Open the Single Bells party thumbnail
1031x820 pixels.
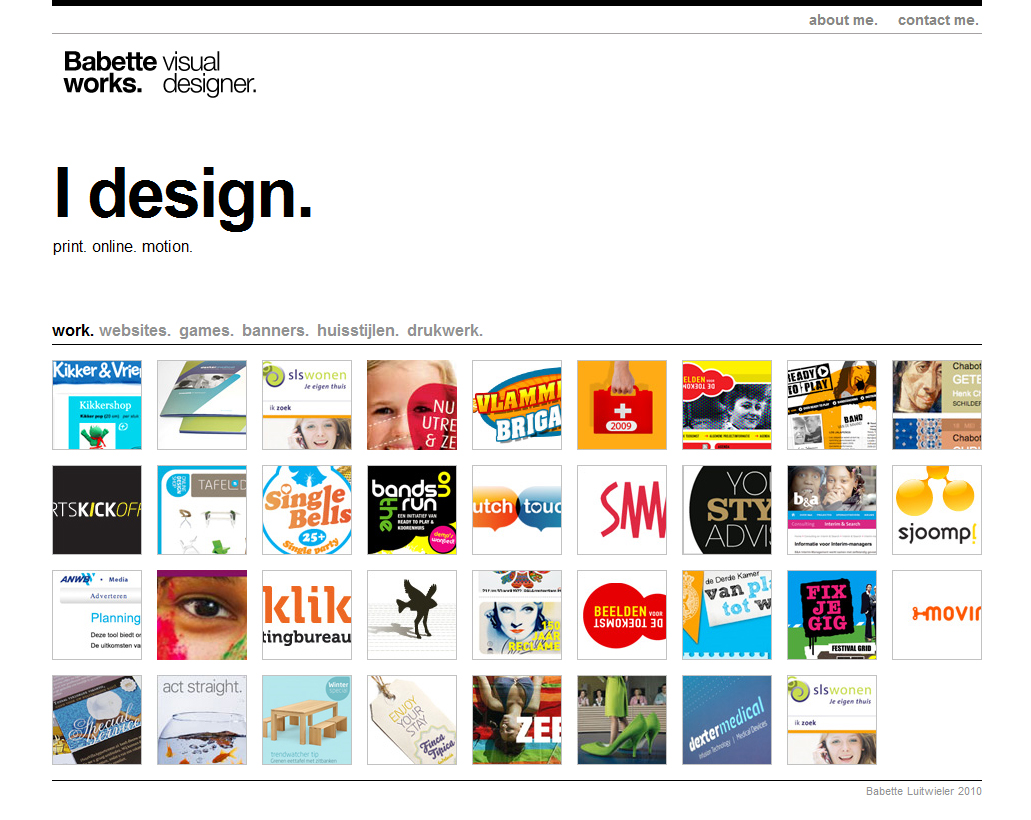click(x=307, y=510)
